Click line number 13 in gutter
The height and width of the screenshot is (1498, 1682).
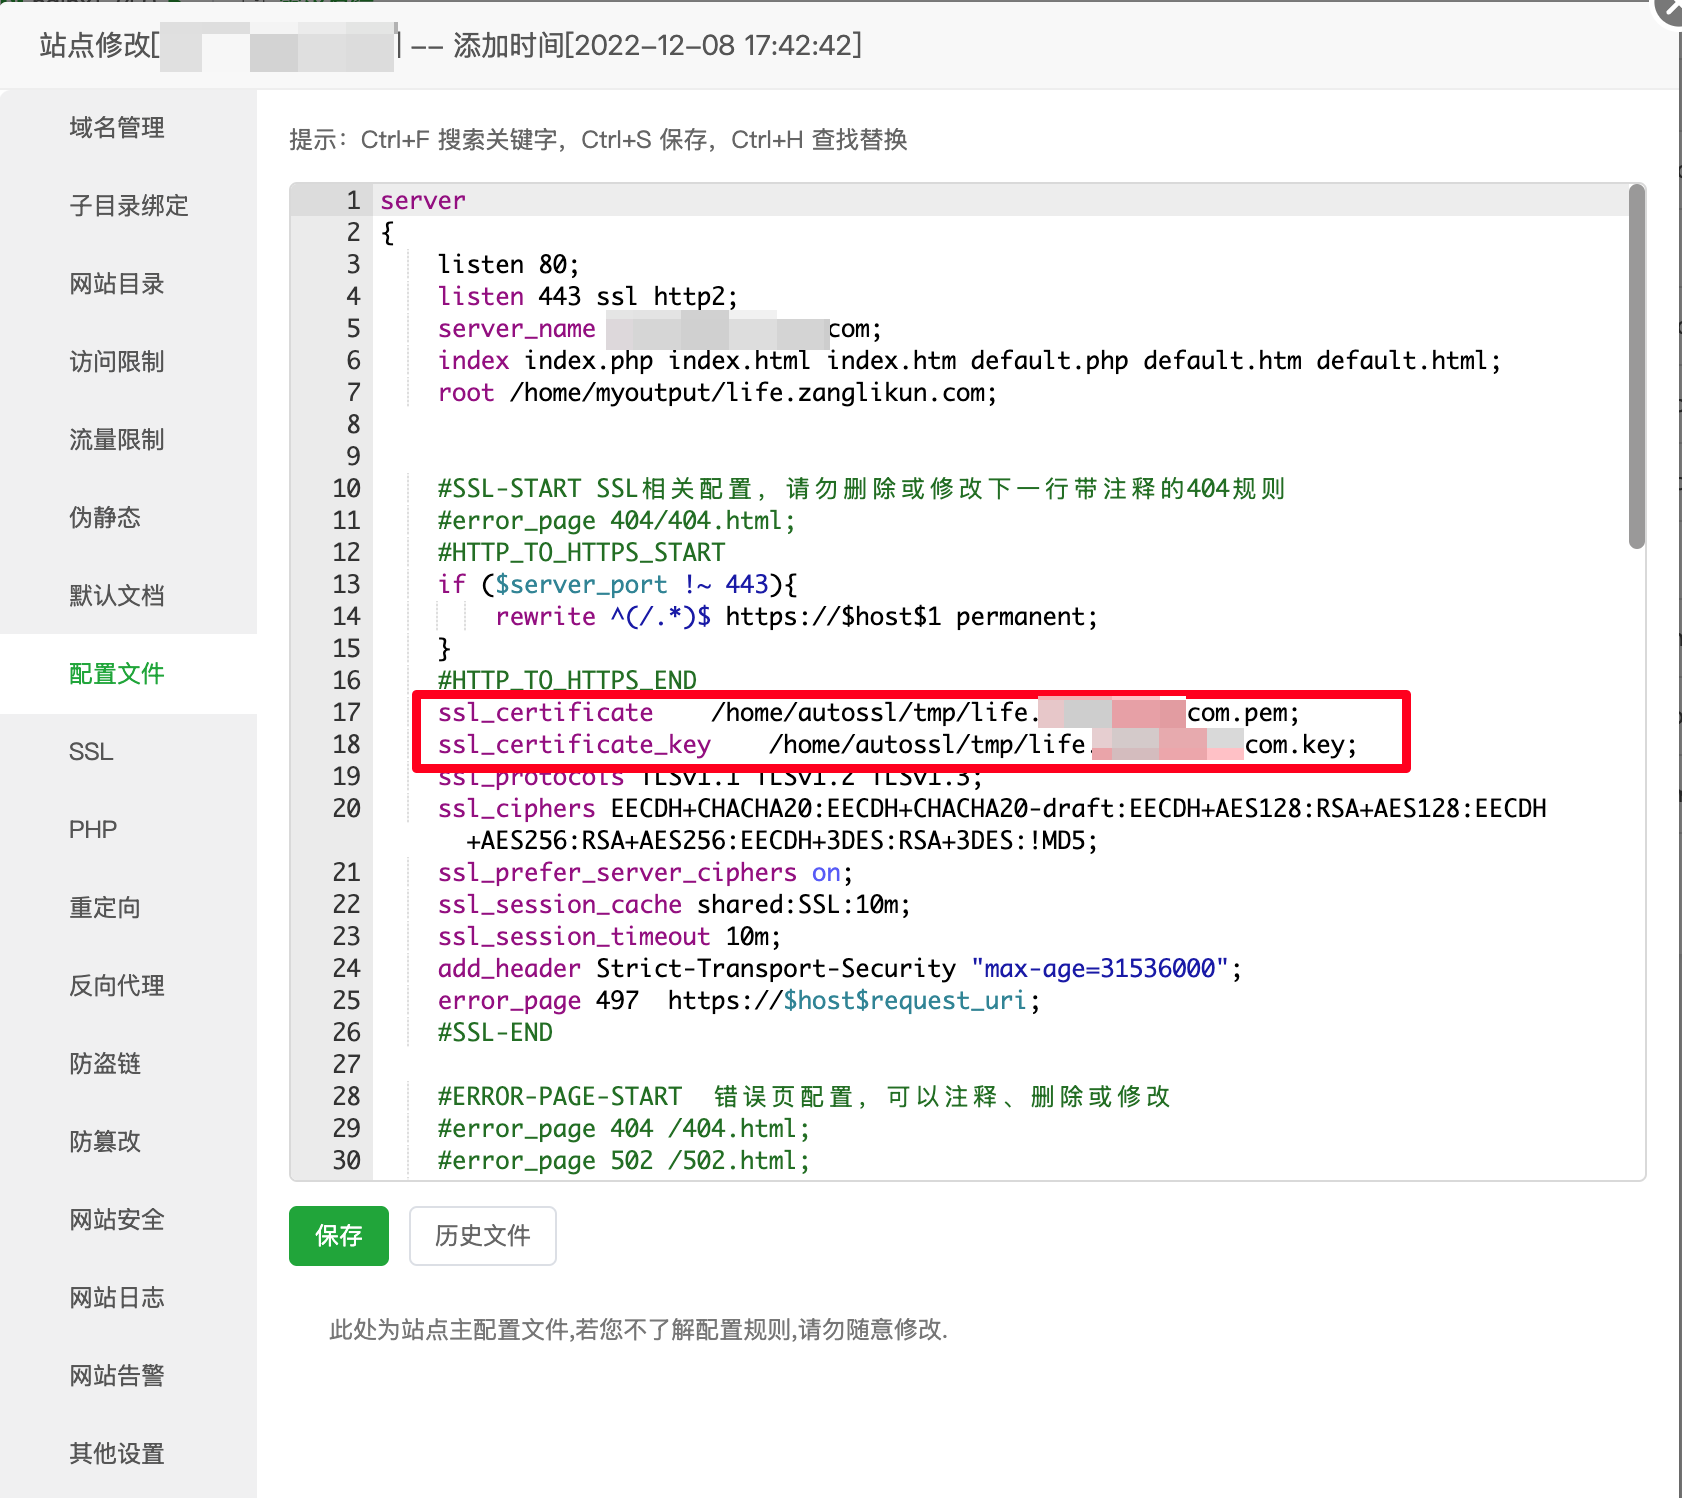[346, 585]
